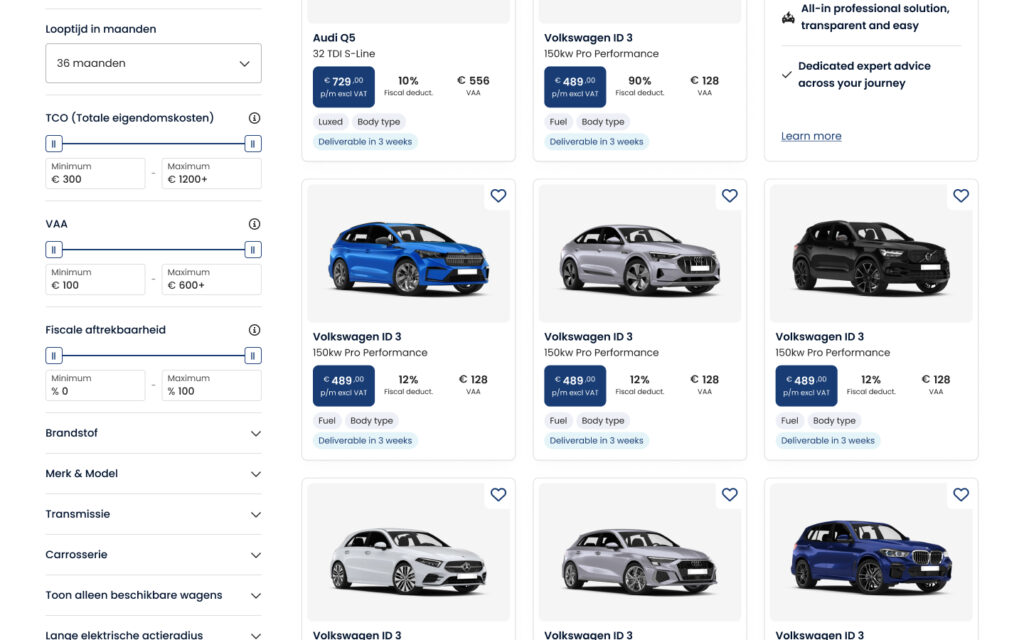Image resolution: width=1024 pixels, height=640 pixels.
Task: Click heart icon on silver Audi e-tron card
Action: pyautogui.click(x=729, y=196)
